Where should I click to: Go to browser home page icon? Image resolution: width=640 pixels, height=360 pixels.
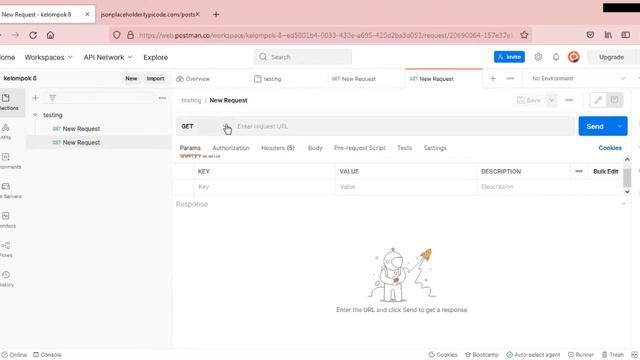[x=50, y=35]
